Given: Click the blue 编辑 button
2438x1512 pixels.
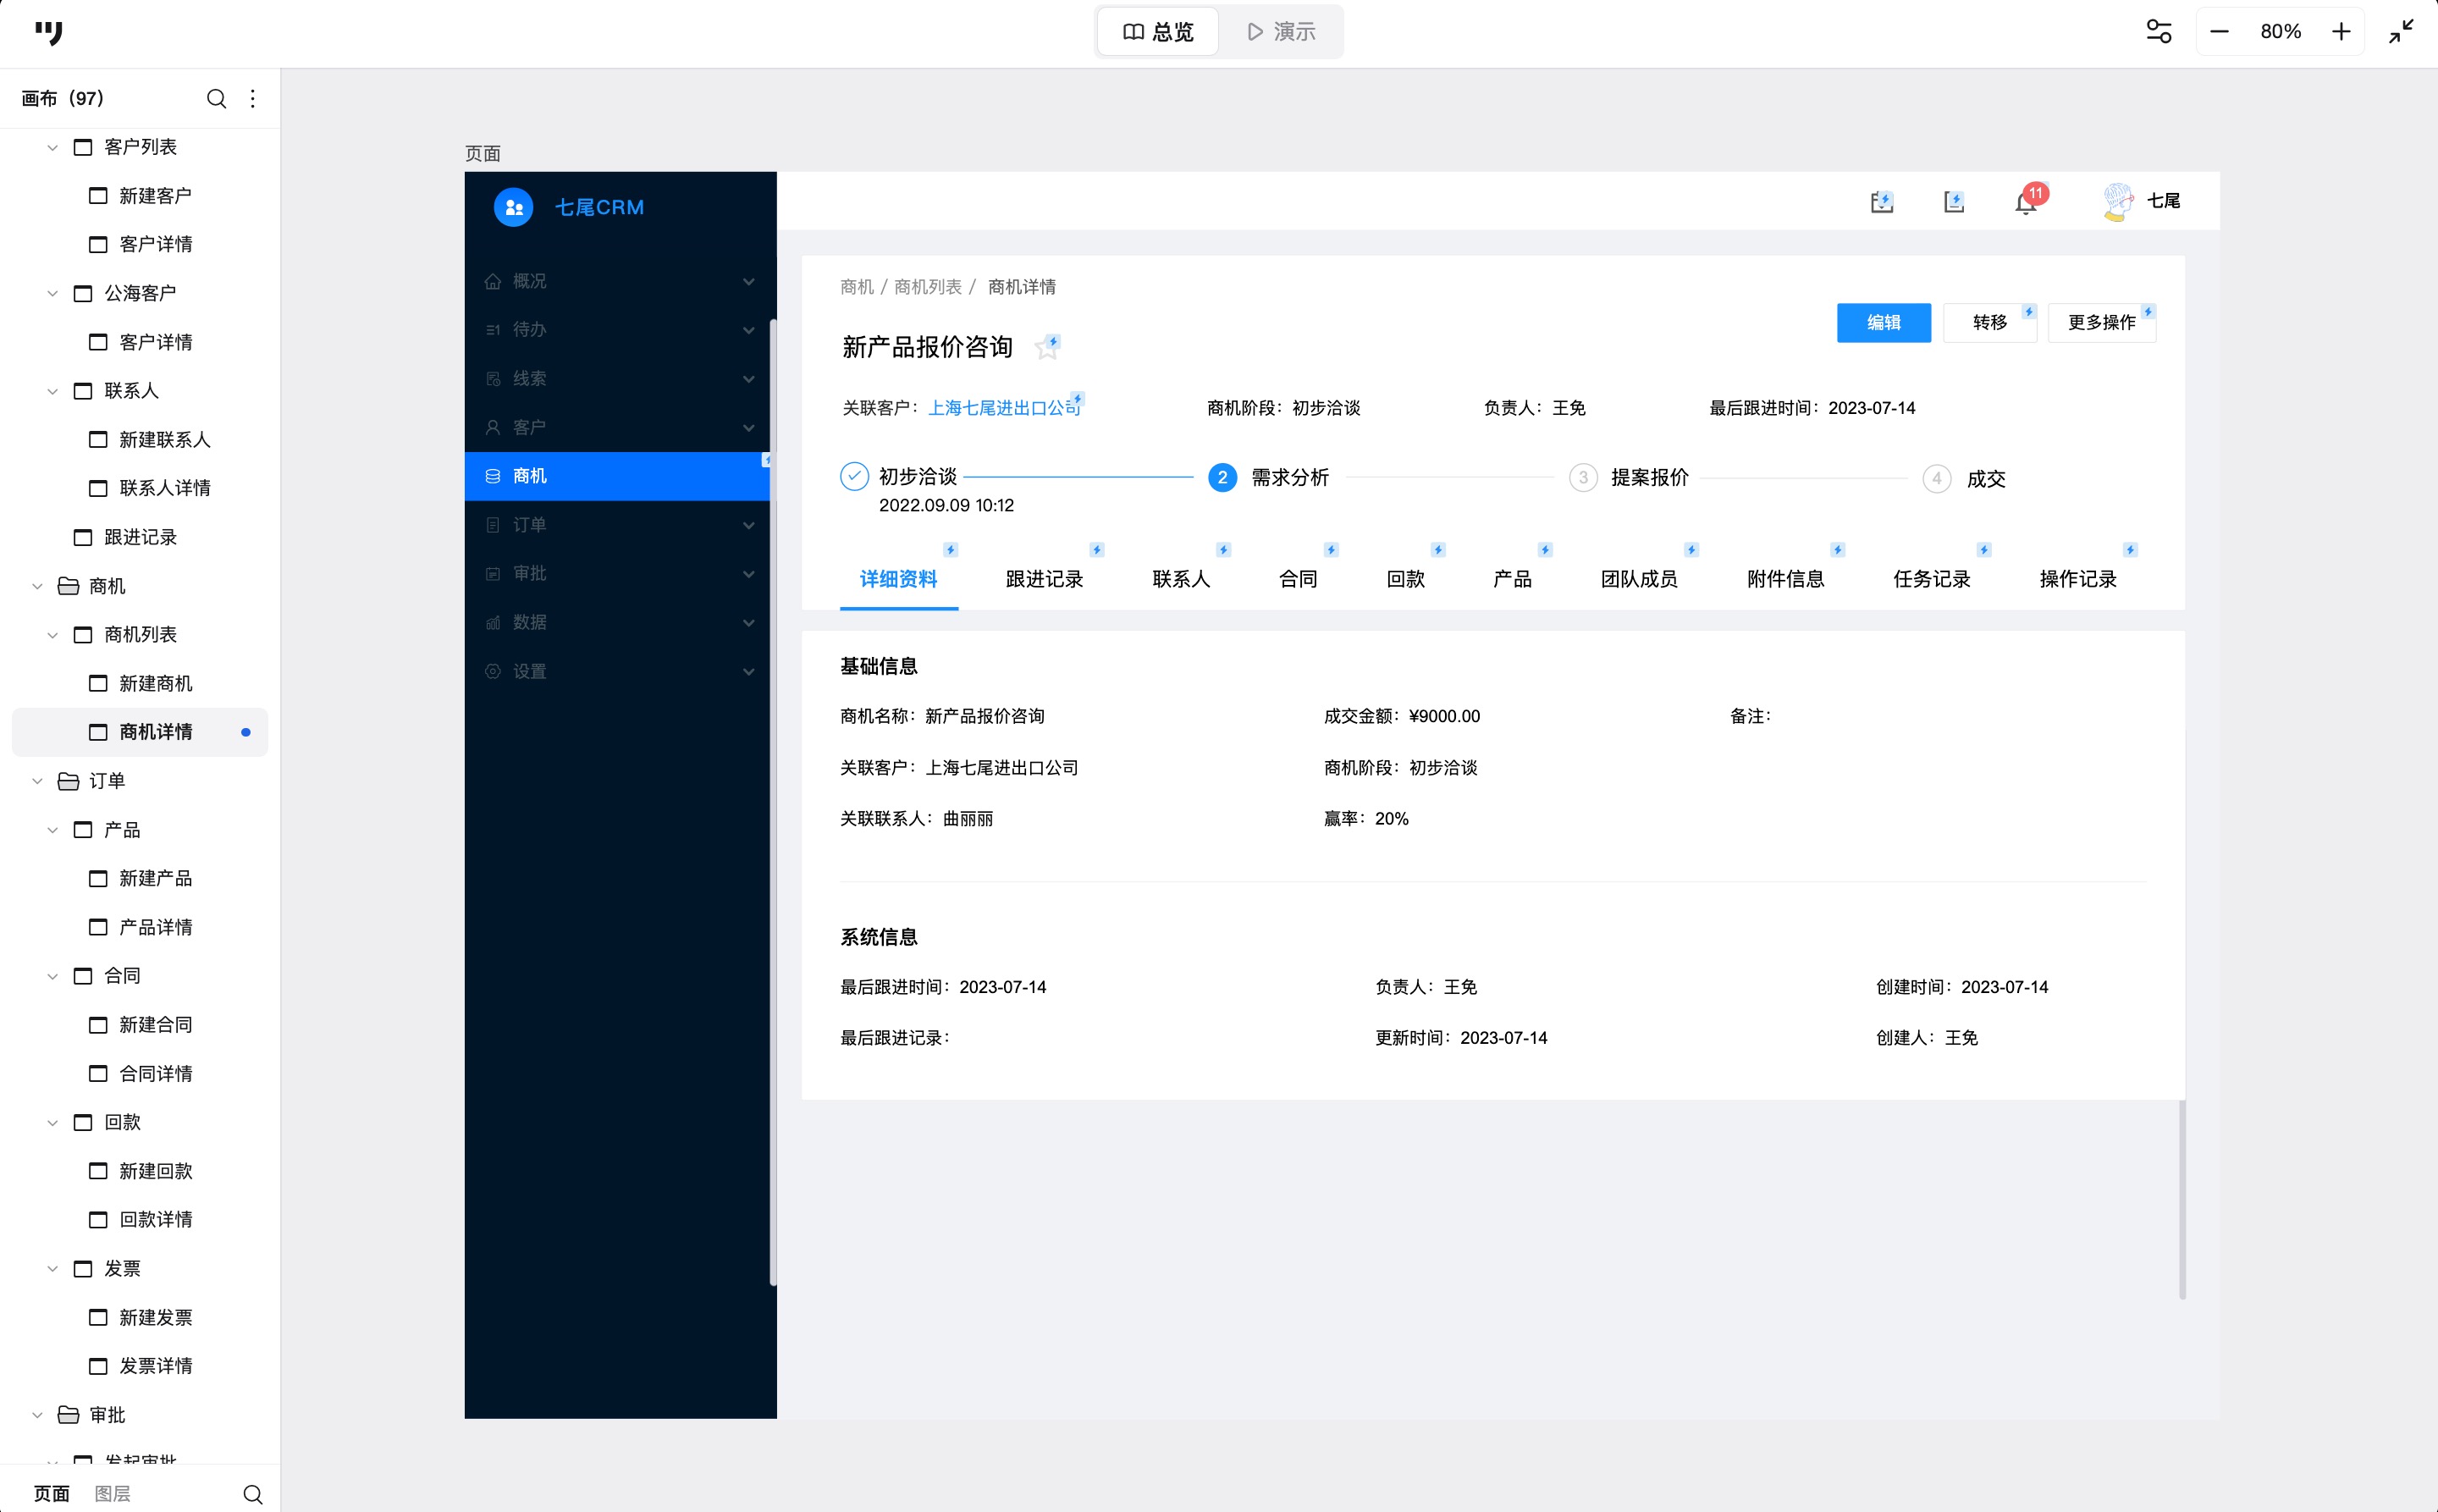Looking at the screenshot, I should pyautogui.click(x=1883, y=322).
